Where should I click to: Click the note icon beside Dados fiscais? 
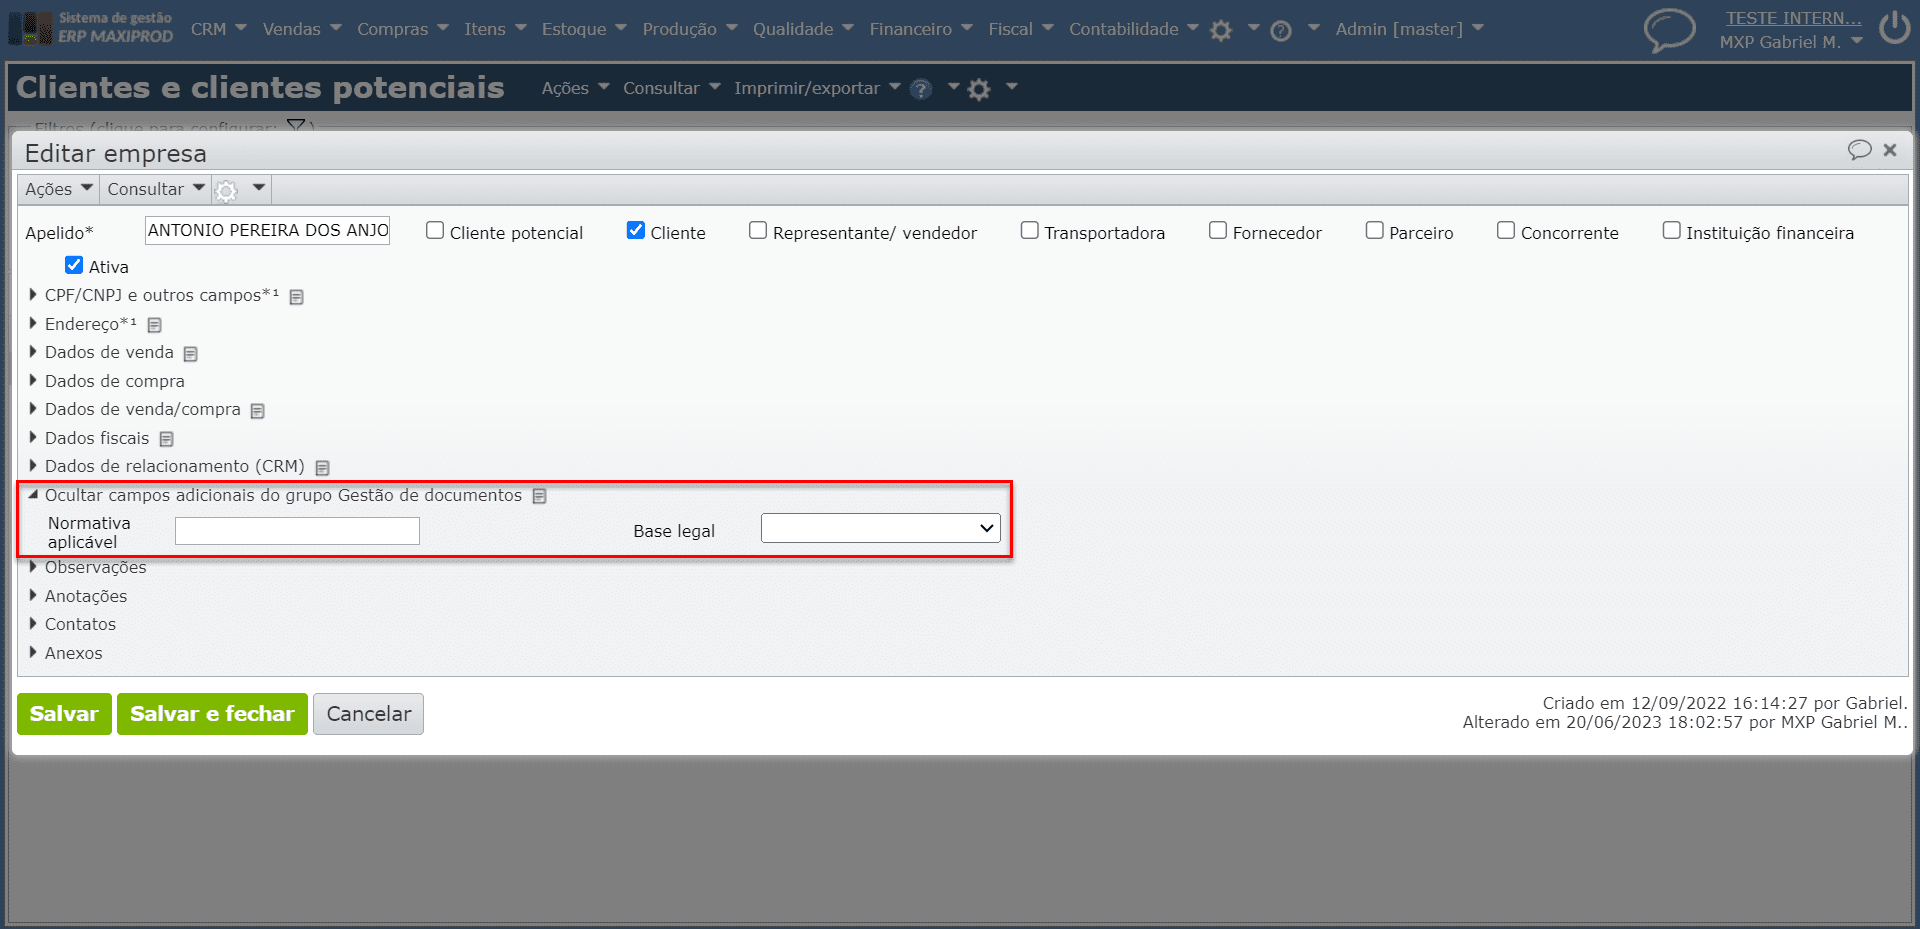pyautogui.click(x=167, y=439)
